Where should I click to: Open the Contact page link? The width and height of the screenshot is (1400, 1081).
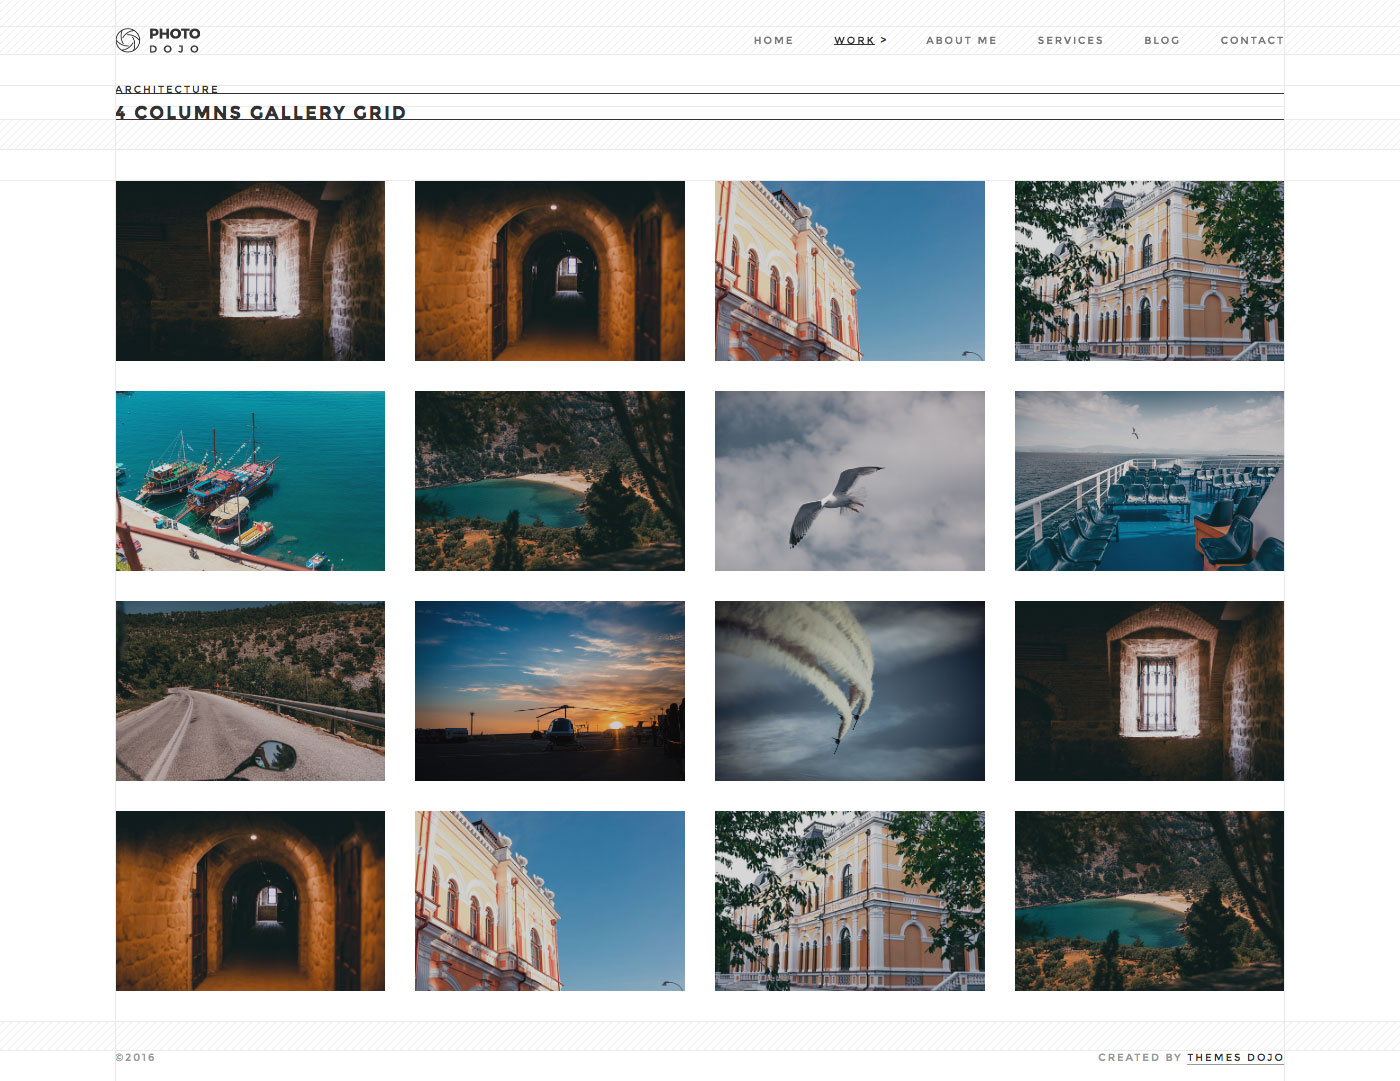[1252, 41]
